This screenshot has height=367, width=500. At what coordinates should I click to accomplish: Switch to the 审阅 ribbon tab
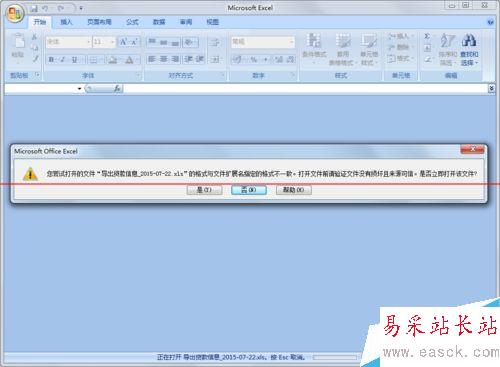(186, 22)
